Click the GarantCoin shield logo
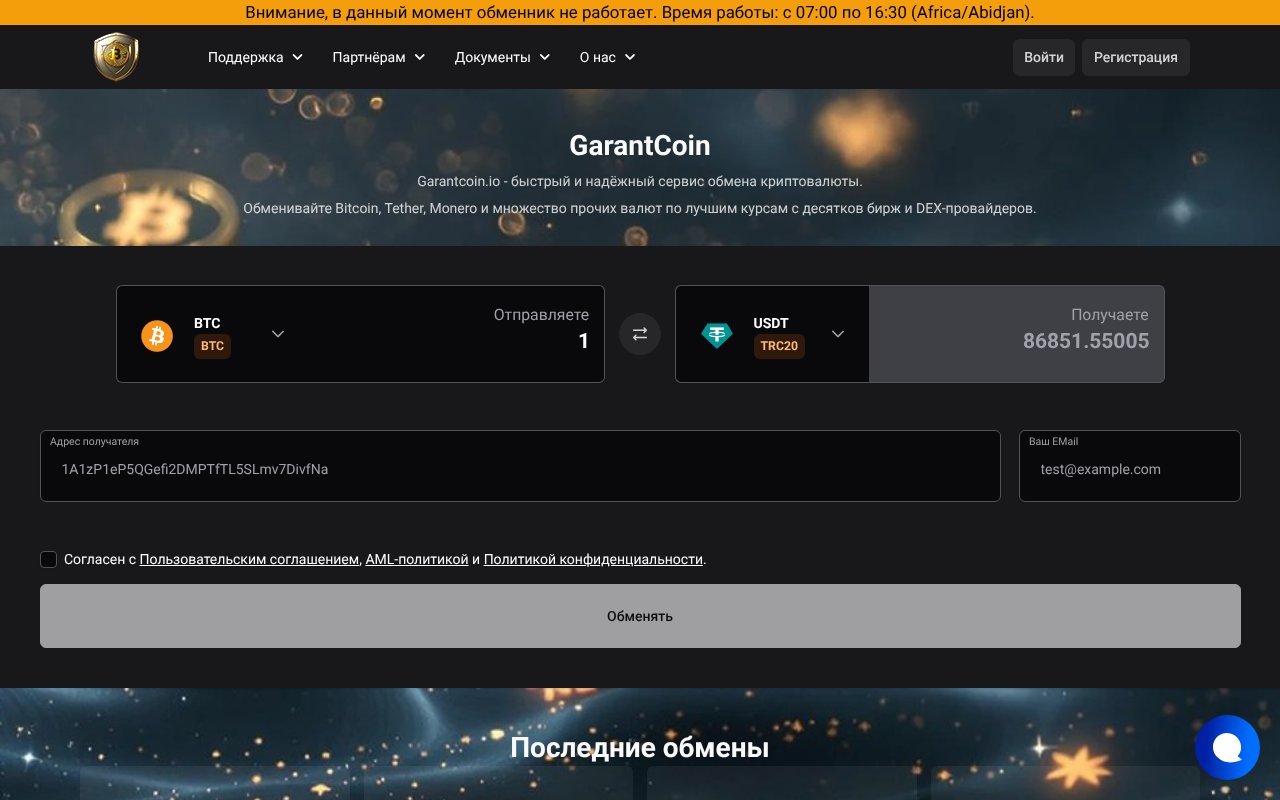Image resolution: width=1280 pixels, height=800 pixels. 115,56
